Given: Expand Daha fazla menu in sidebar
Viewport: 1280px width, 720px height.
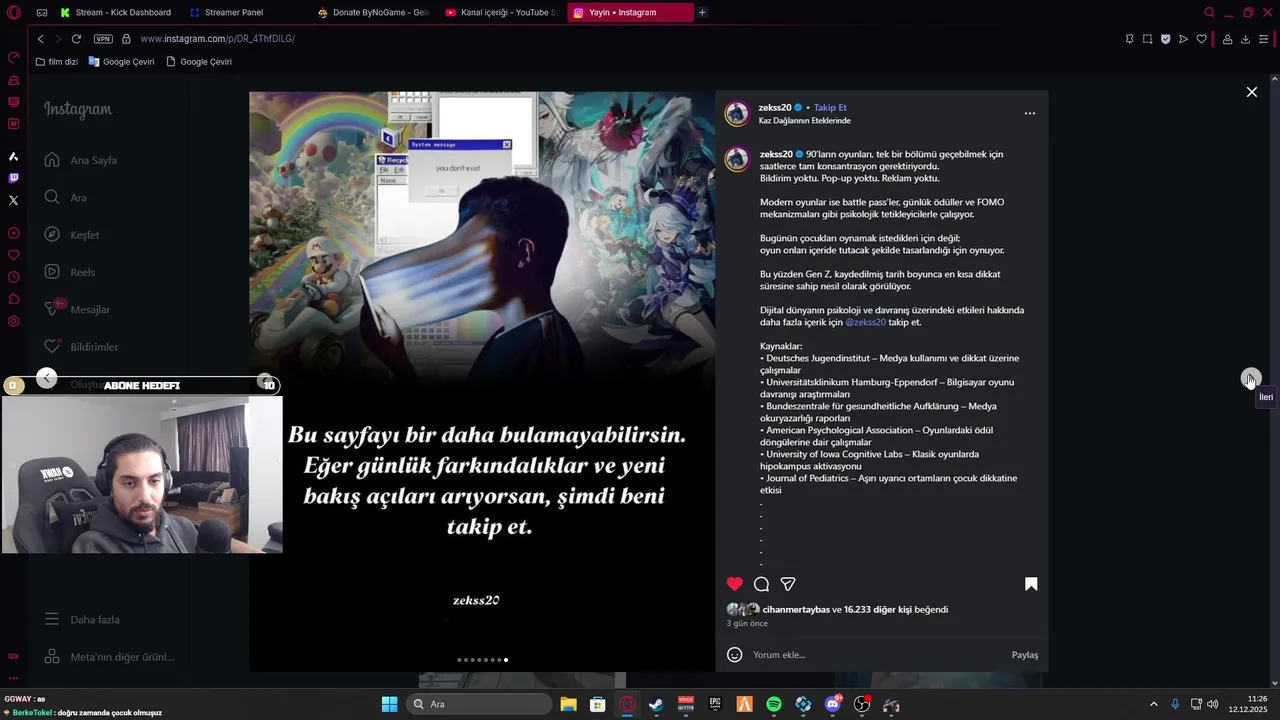Looking at the screenshot, I should (x=82, y=620).
